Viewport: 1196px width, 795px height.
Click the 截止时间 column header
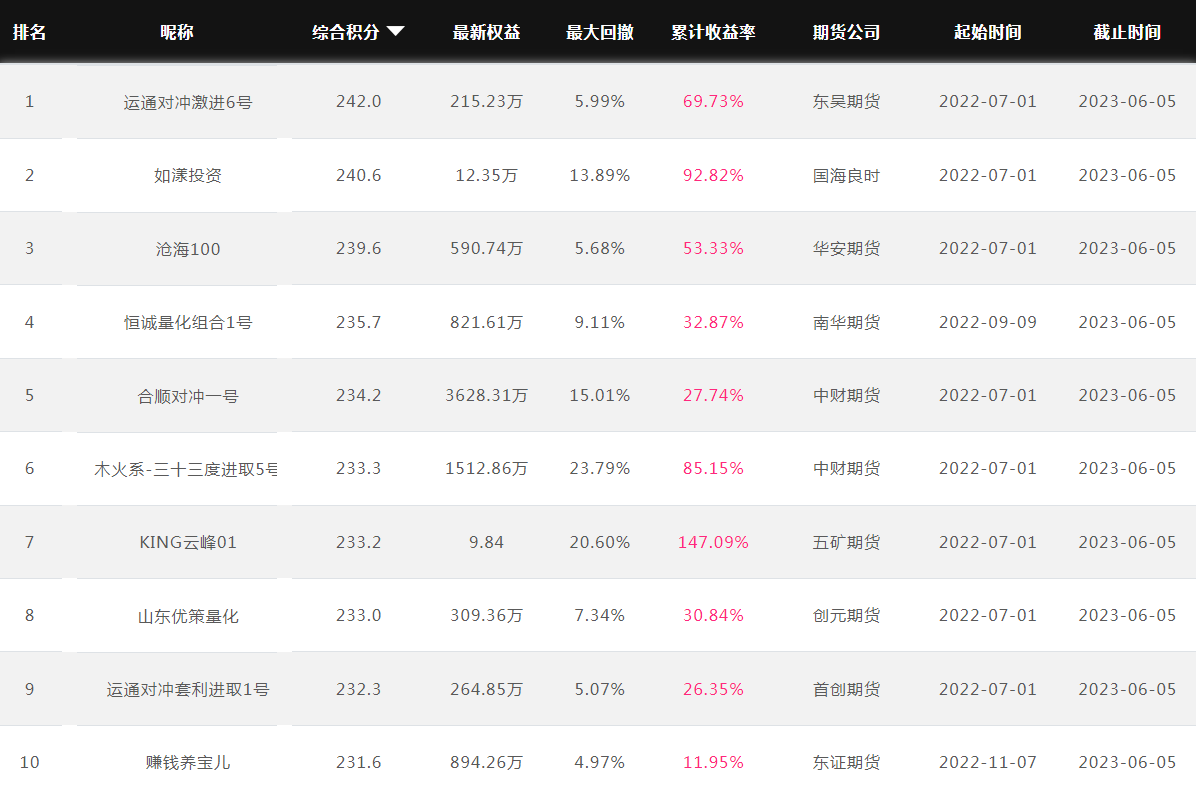[x=1127, y=32]
